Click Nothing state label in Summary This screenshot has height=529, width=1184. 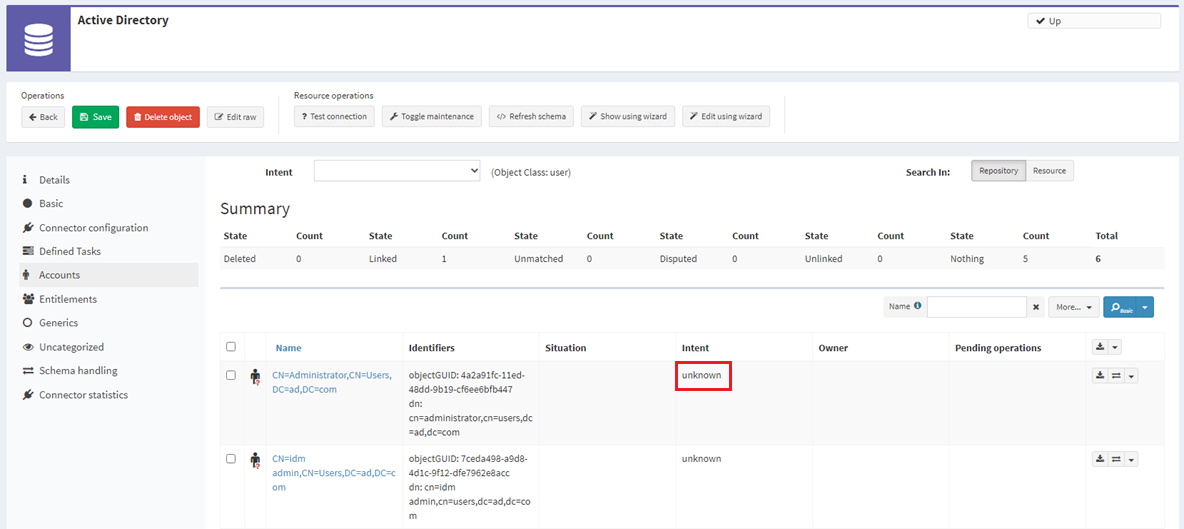click(967, 259)
